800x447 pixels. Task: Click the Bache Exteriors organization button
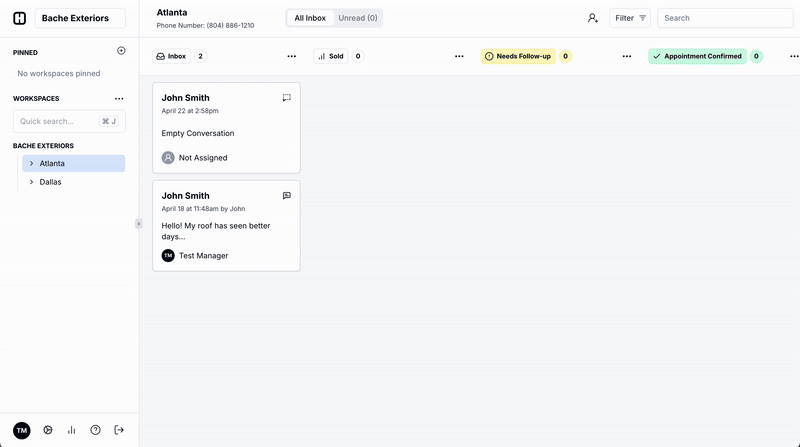pos(80,18)
